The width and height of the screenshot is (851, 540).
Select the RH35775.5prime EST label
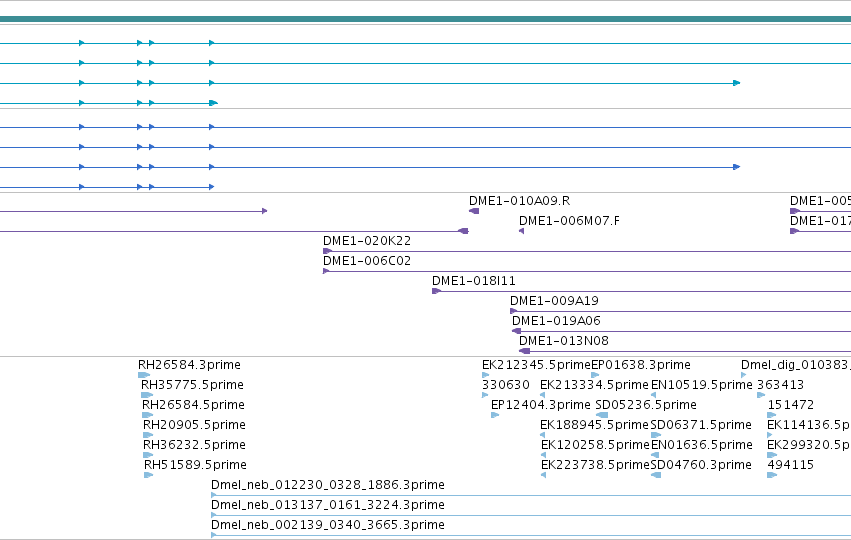pyautogui.click(x=192, y=385)
